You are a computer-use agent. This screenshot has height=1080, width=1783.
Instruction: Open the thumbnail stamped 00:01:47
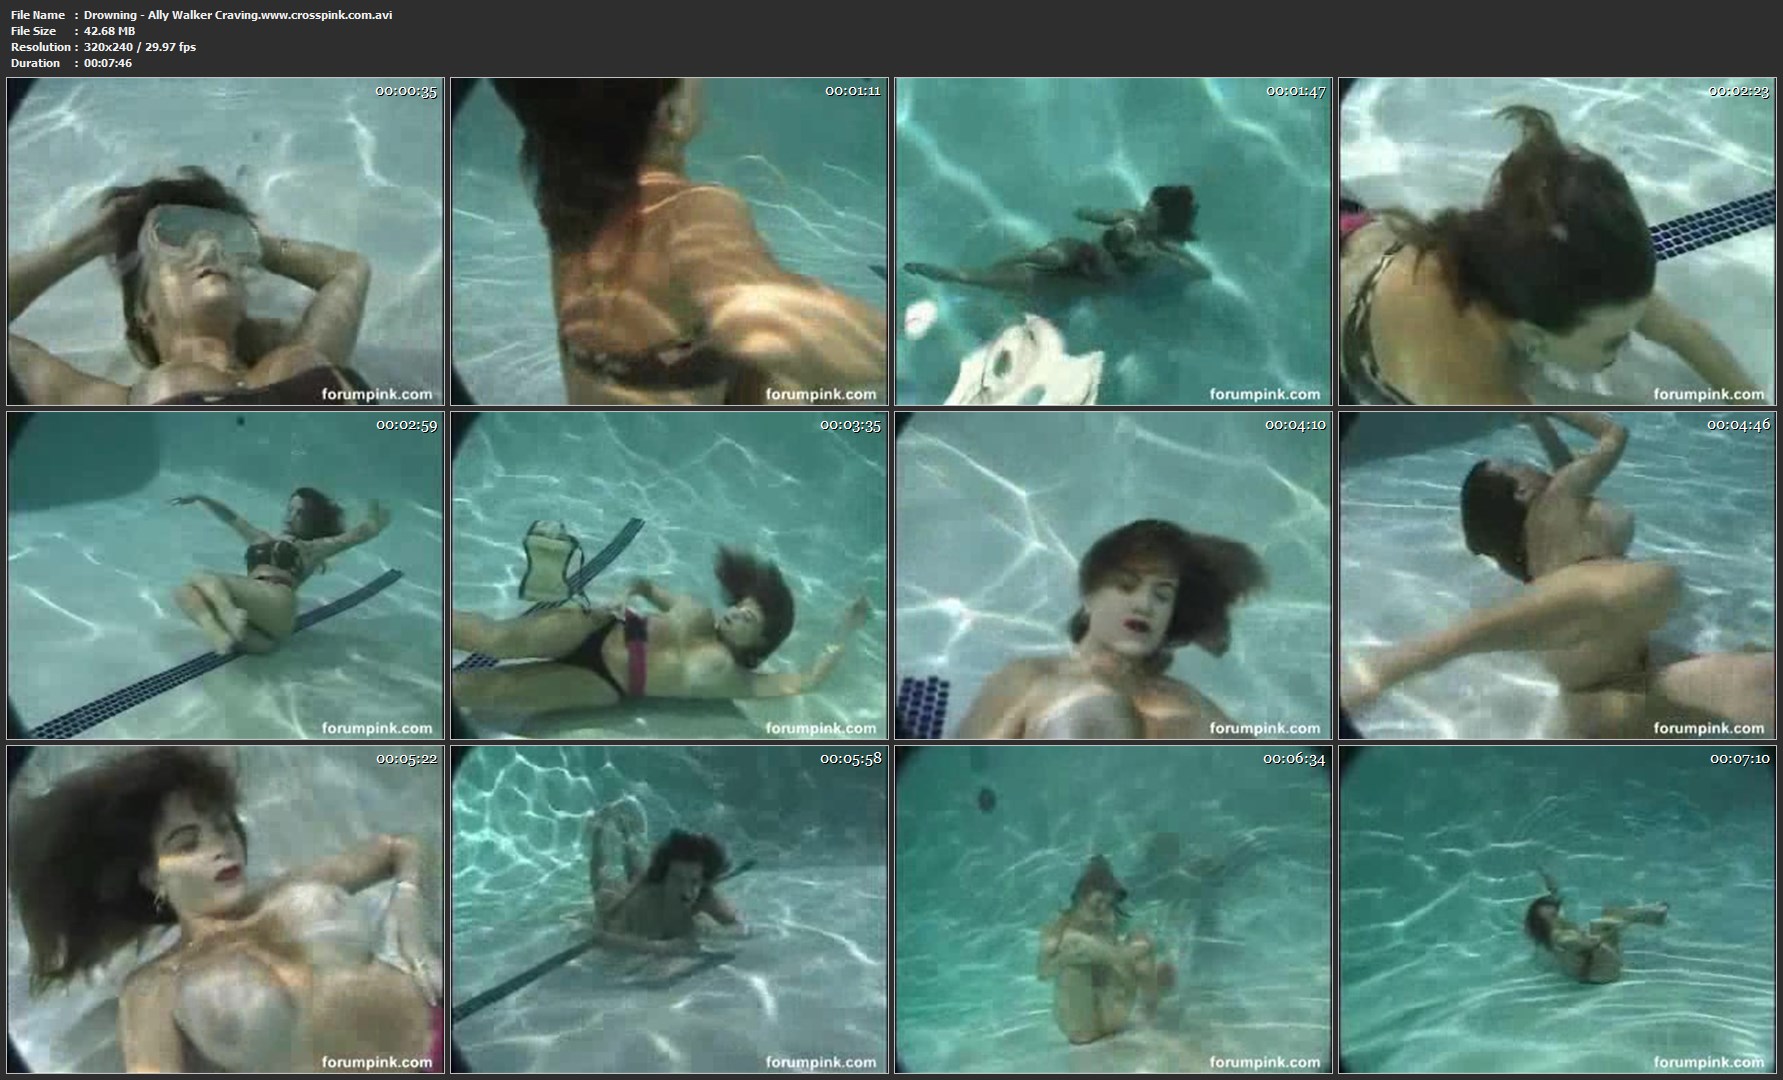[x=1113, y=241]
